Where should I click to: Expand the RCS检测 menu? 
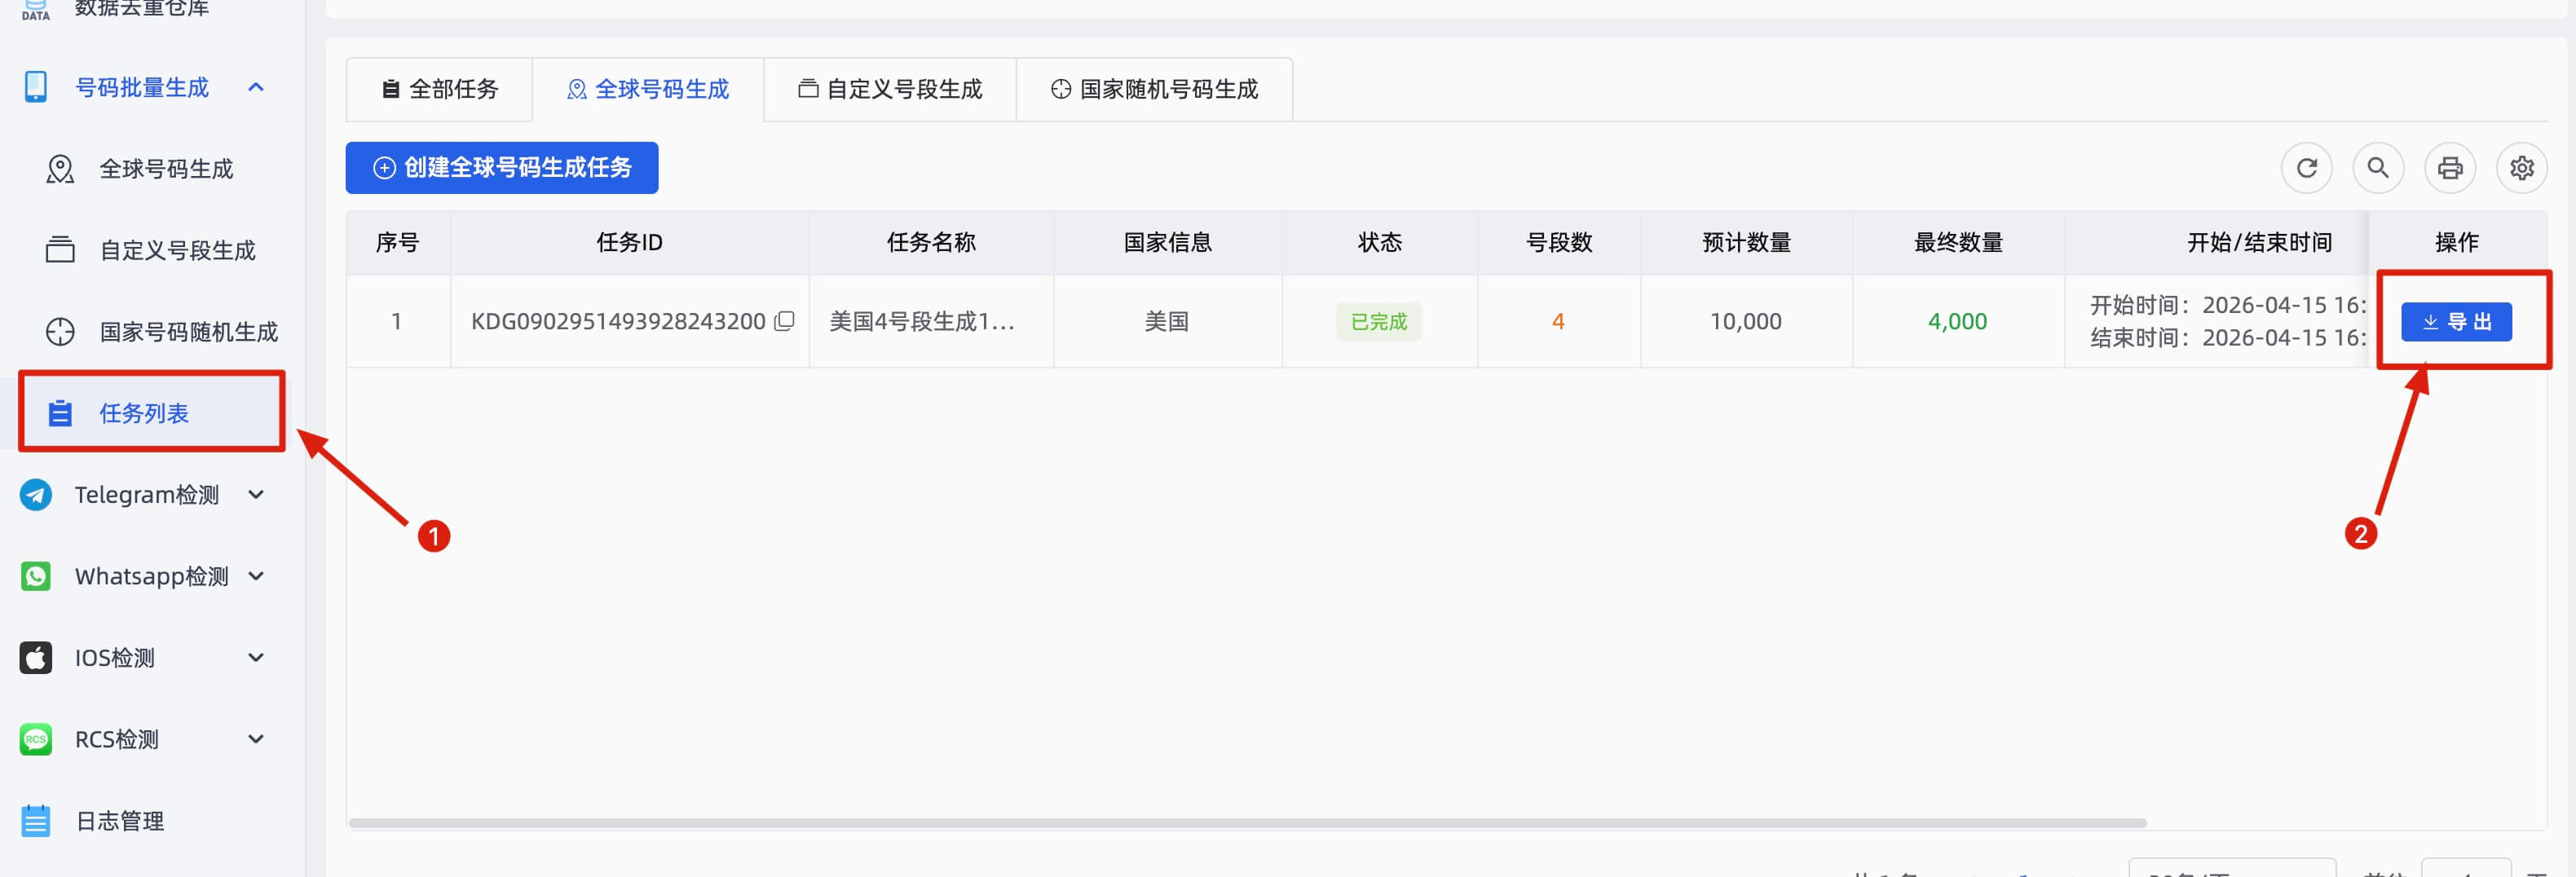coord(256,739)
